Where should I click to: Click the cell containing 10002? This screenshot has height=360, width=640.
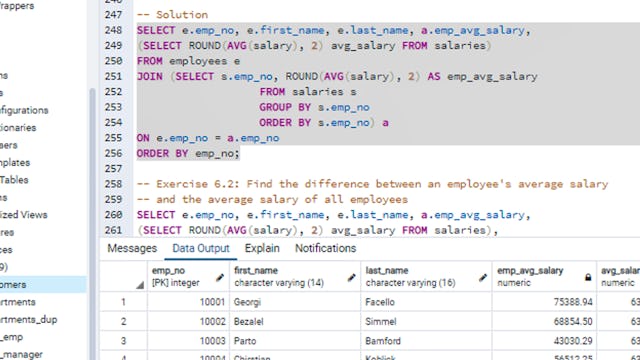(188, 322)
